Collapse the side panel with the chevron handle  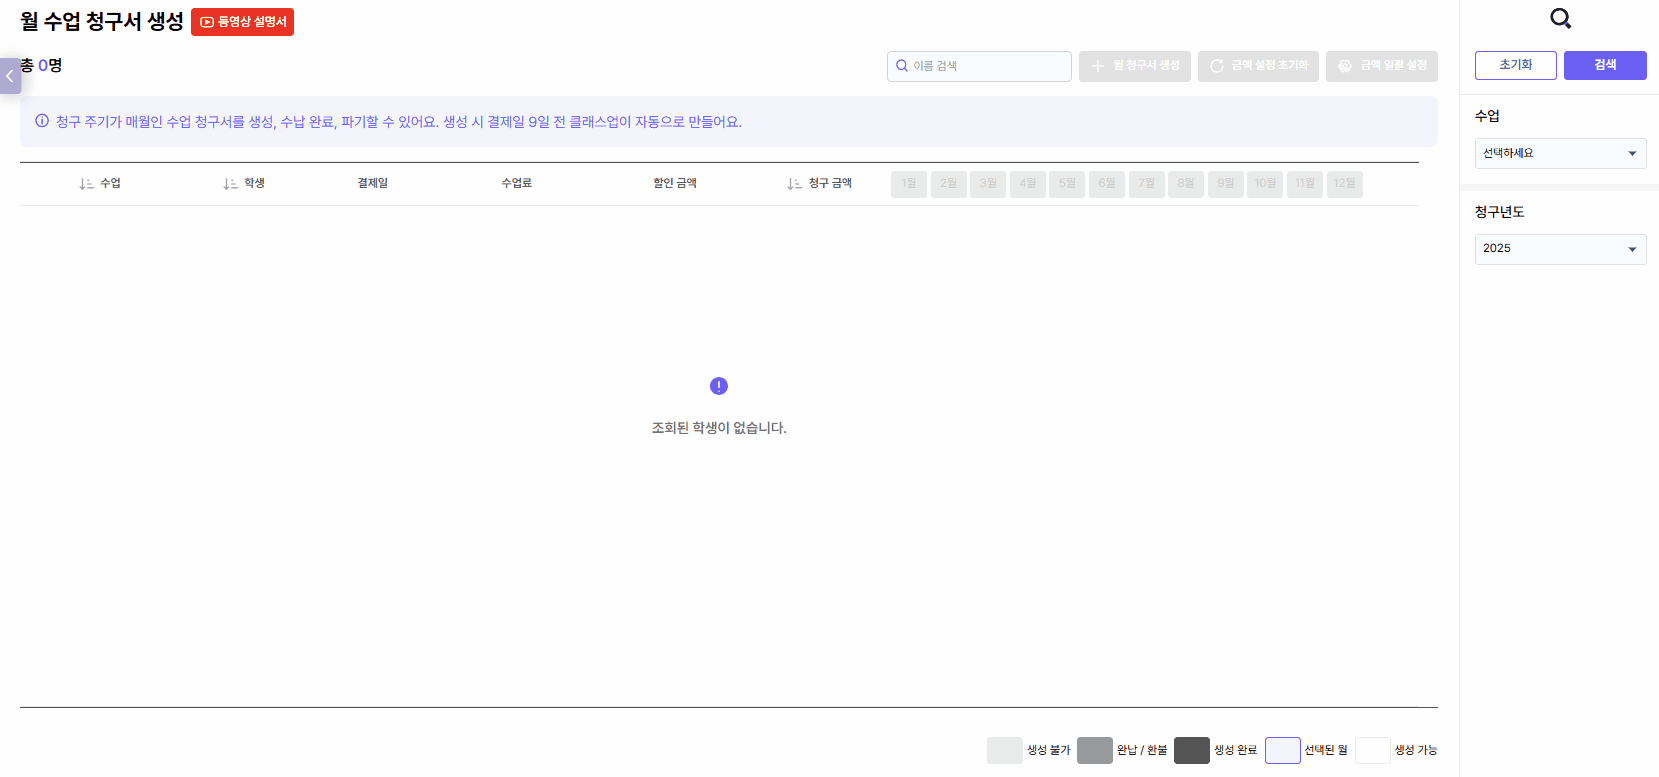(10, 76)
